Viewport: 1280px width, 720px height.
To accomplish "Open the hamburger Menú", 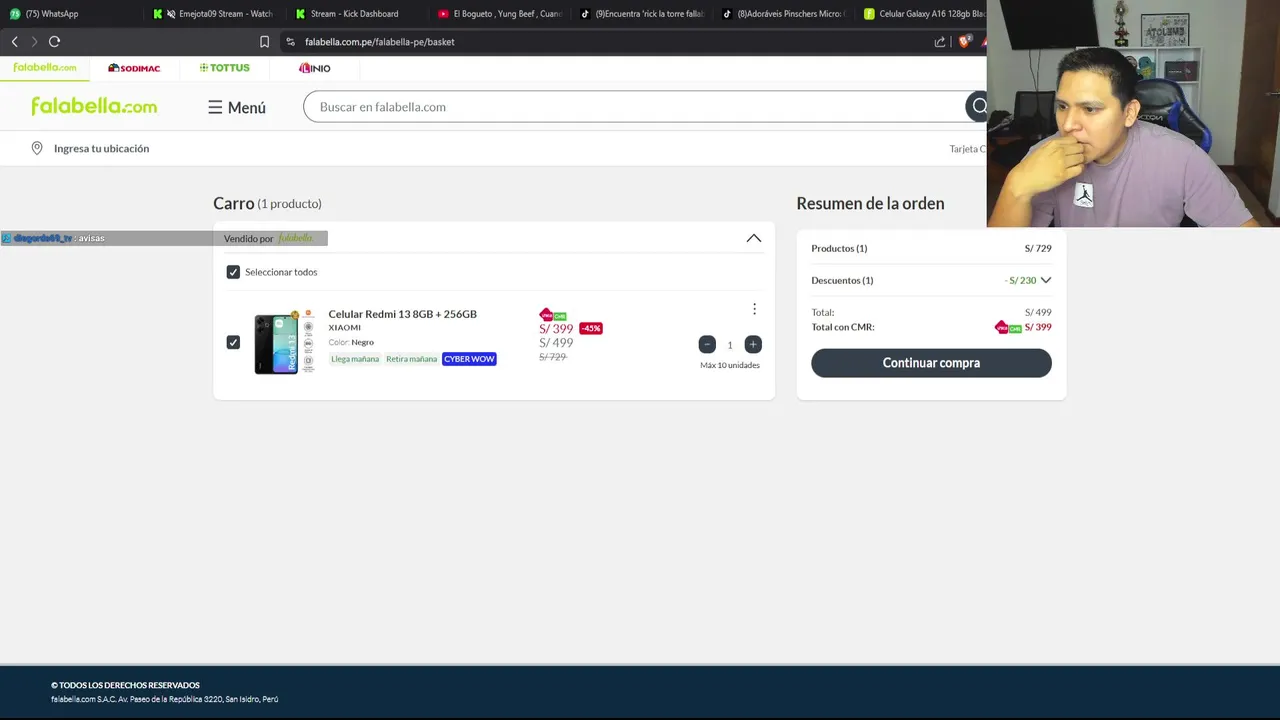I will tap(237, 107).
